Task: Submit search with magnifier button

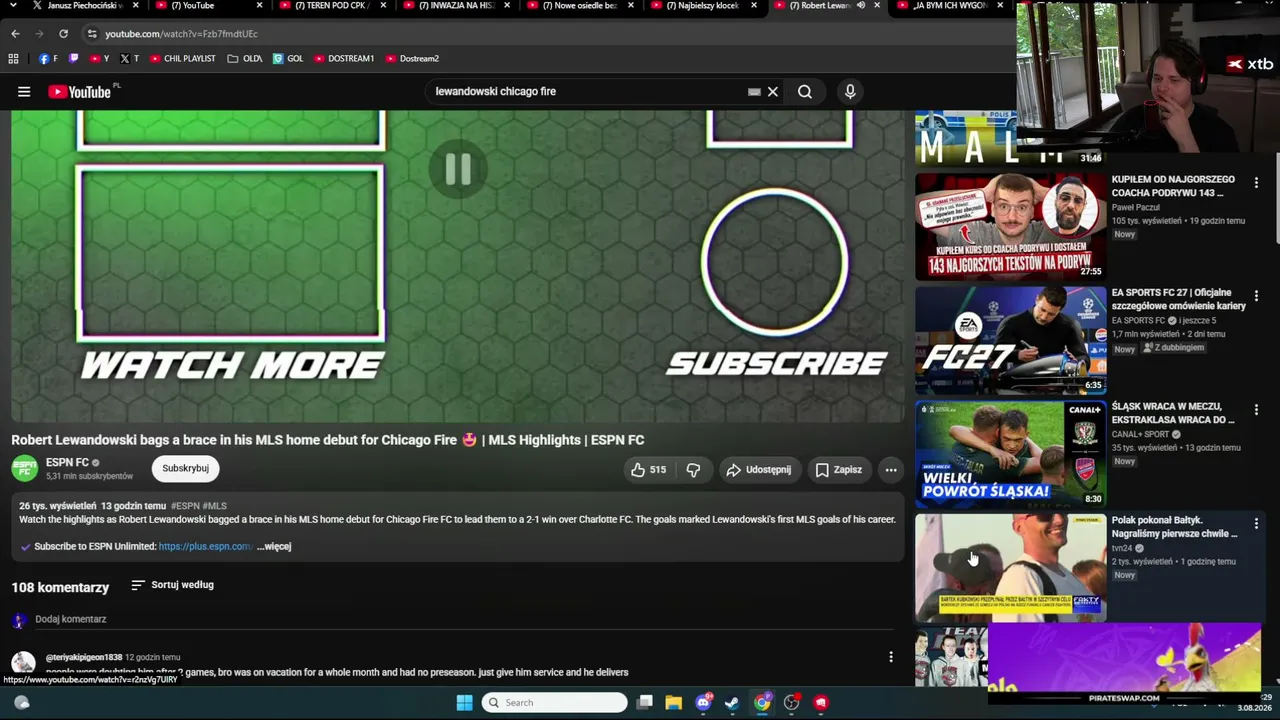Action: coord(805,92)
